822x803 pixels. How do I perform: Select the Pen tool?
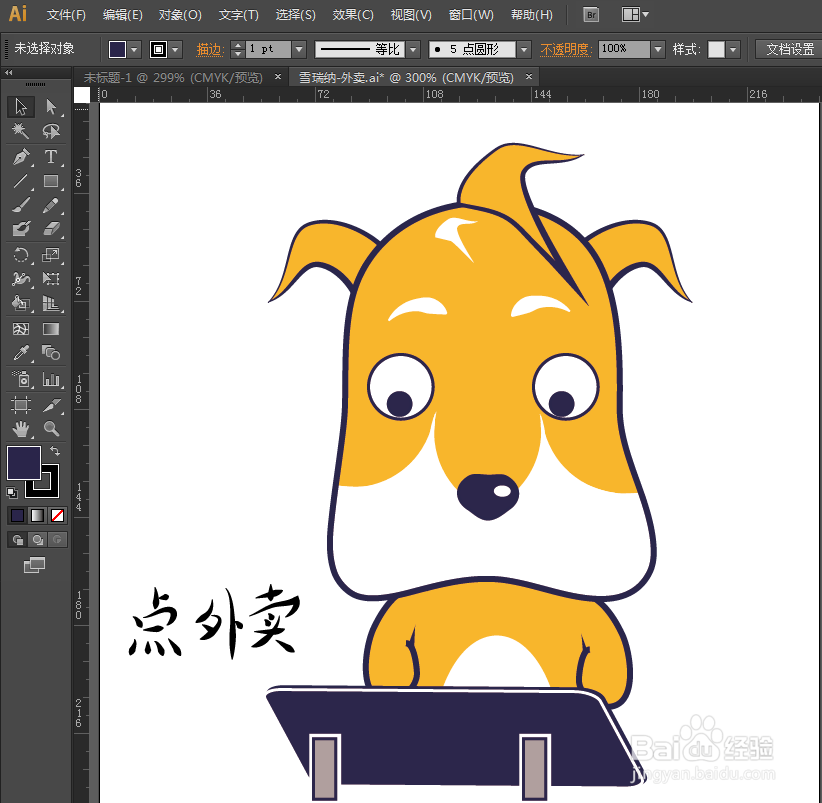point(20,157)
